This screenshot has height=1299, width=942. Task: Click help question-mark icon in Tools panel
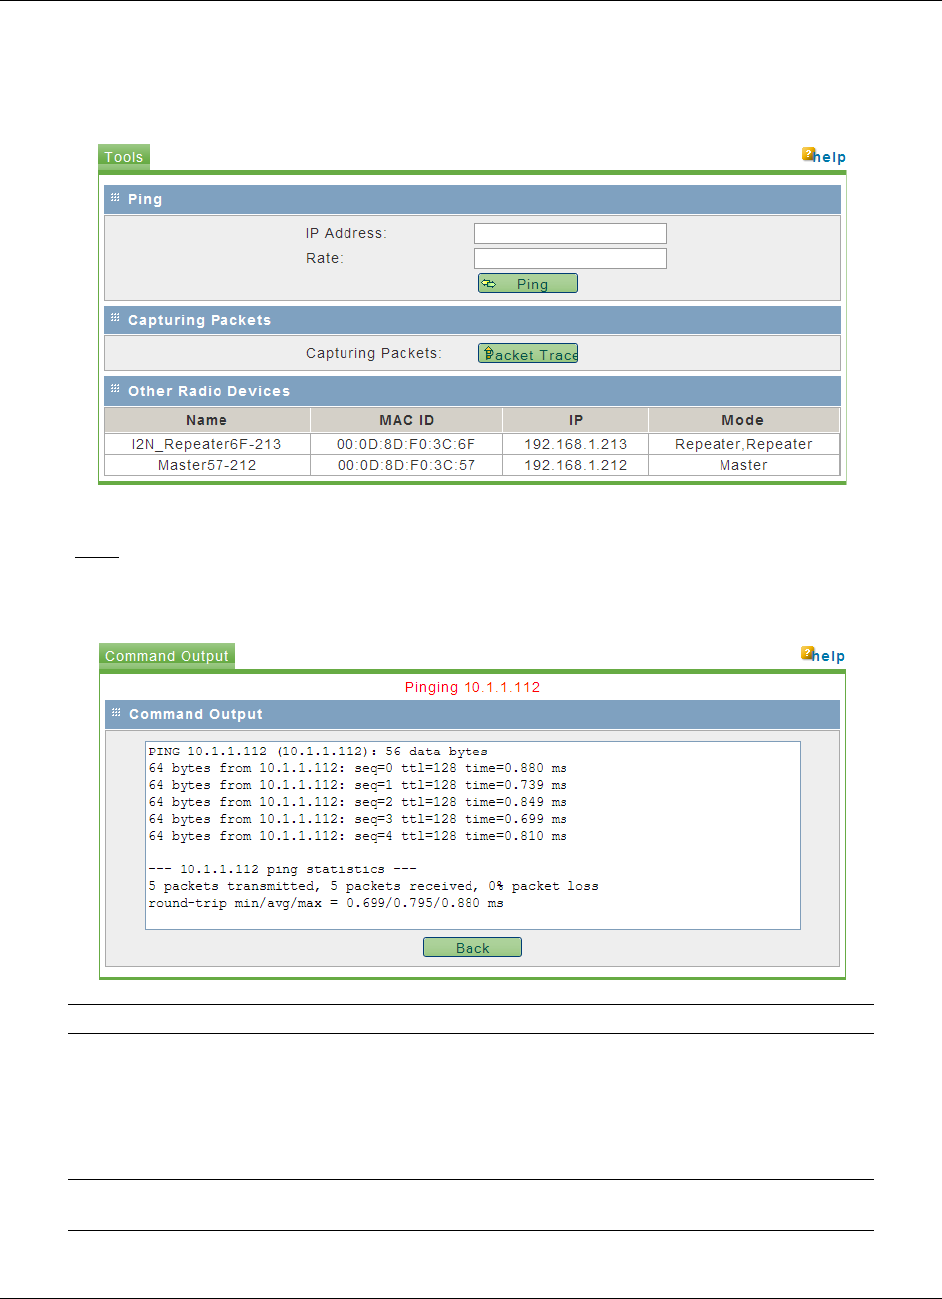click(807, 154)
